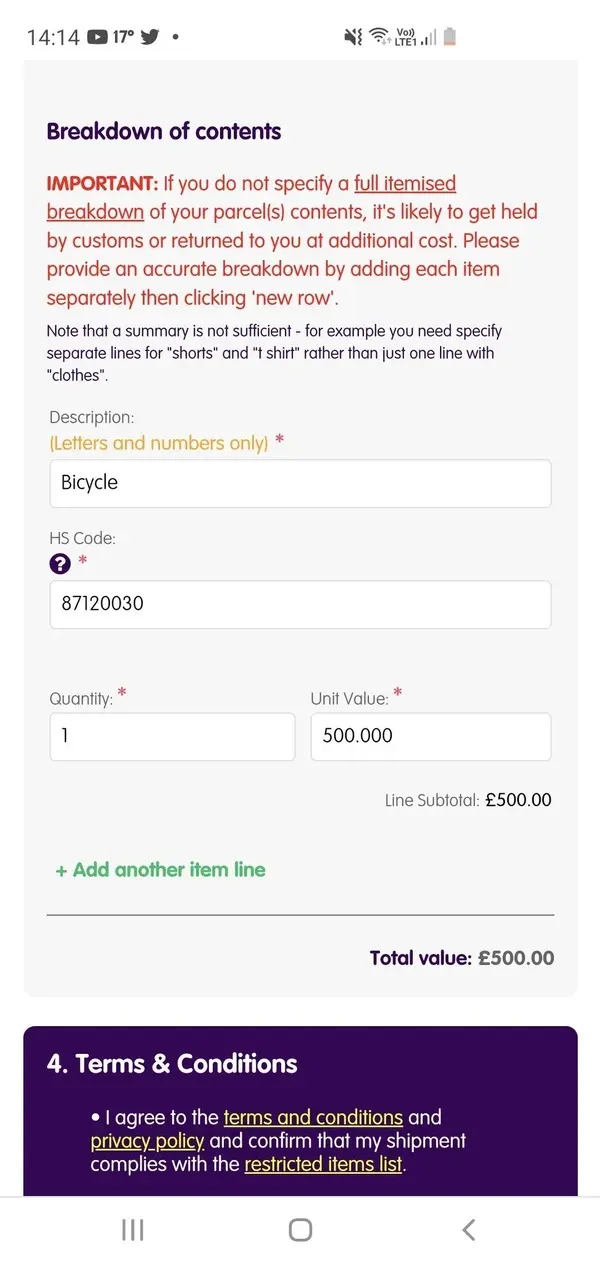Open the terms and conditions link
The image size is (600, 1266).
pyautogui.click(x=313, y=1117)
